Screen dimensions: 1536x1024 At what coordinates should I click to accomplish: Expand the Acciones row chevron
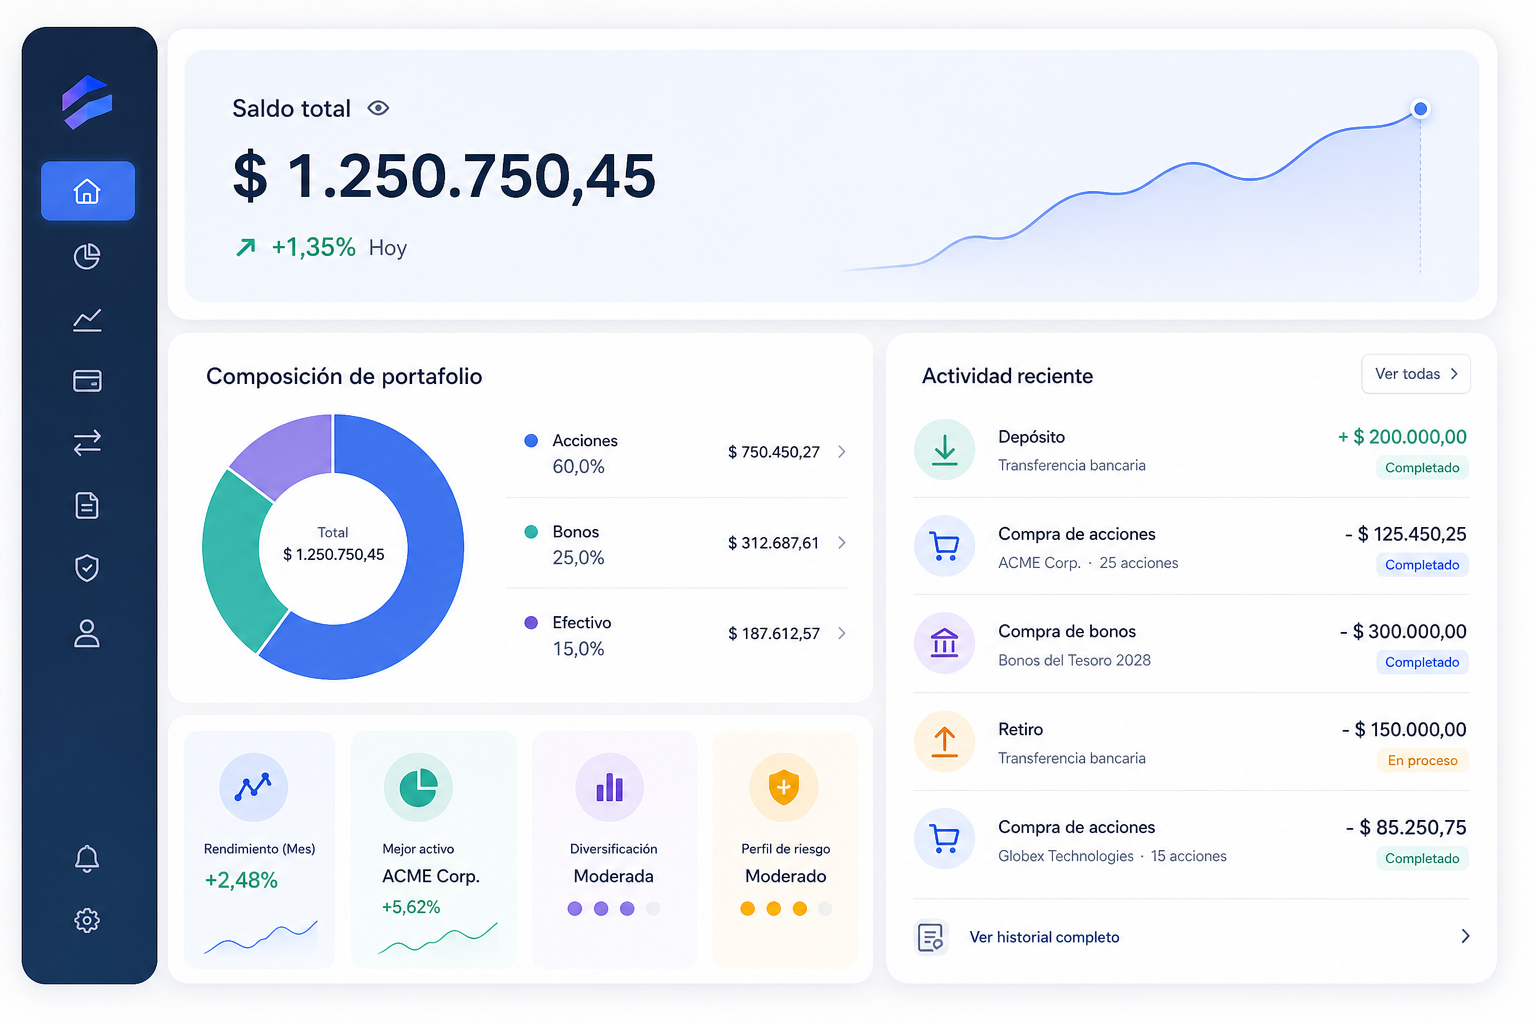click(842, 452)
